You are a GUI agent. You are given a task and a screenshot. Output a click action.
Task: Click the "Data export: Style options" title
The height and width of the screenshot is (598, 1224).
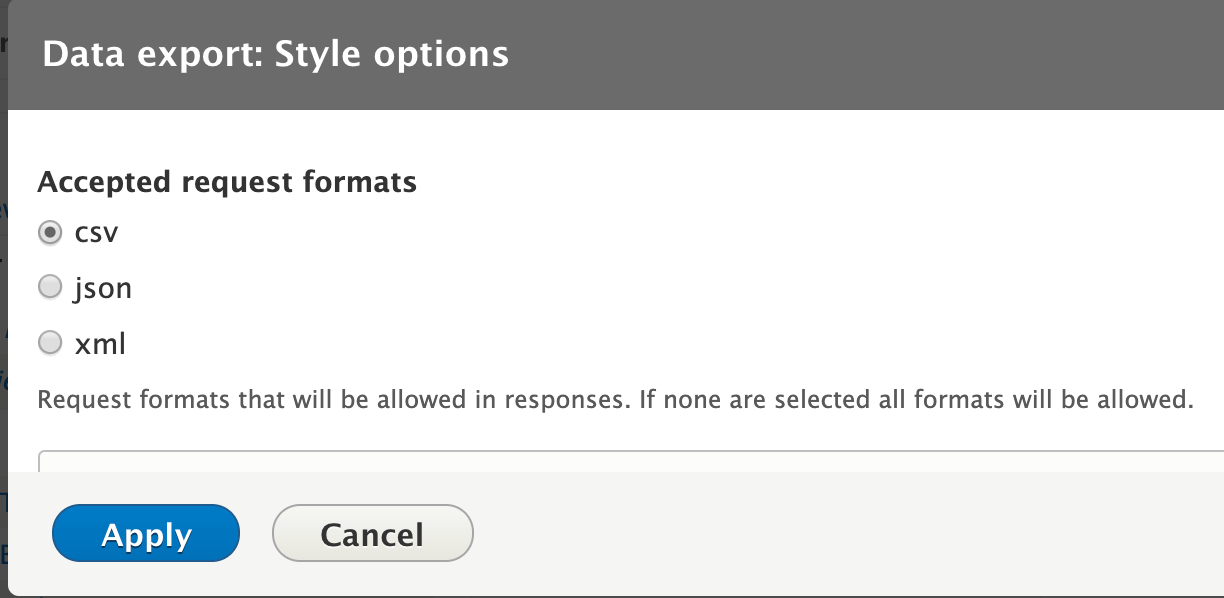(x=275, y=54)
